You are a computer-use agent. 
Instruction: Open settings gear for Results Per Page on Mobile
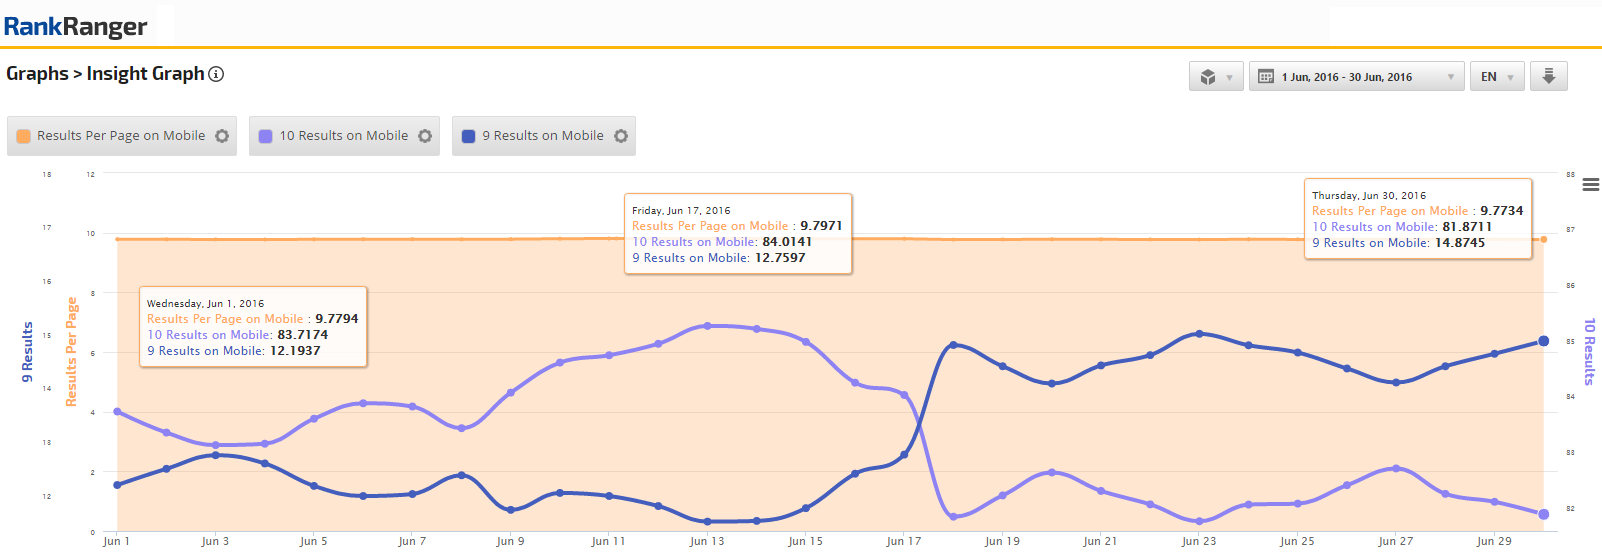tap(222, 136)
